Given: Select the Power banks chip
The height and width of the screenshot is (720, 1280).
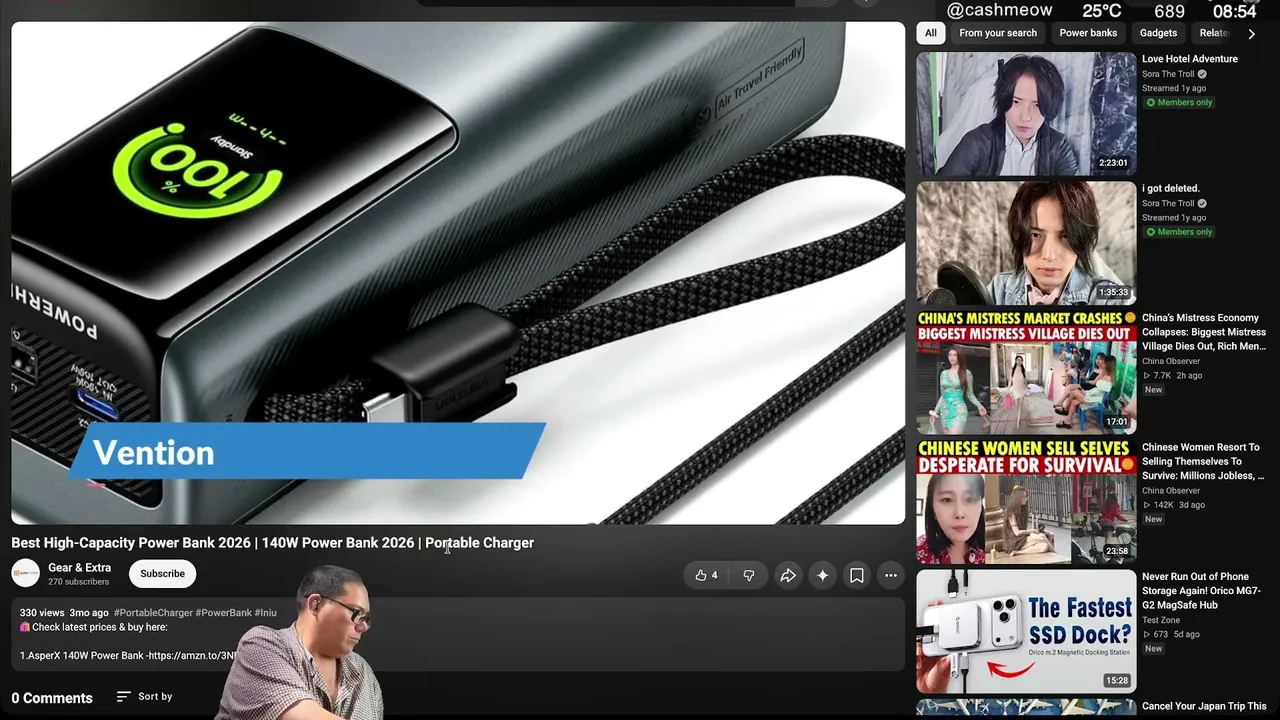Looking at the screenshot, I should coord(1088,33).
